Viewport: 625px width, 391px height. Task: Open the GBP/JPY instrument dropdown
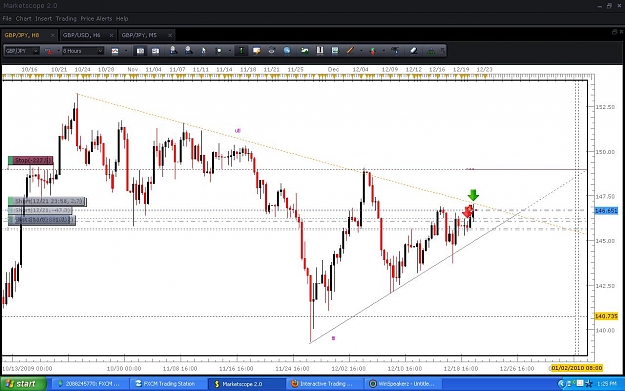pos(35,51)
